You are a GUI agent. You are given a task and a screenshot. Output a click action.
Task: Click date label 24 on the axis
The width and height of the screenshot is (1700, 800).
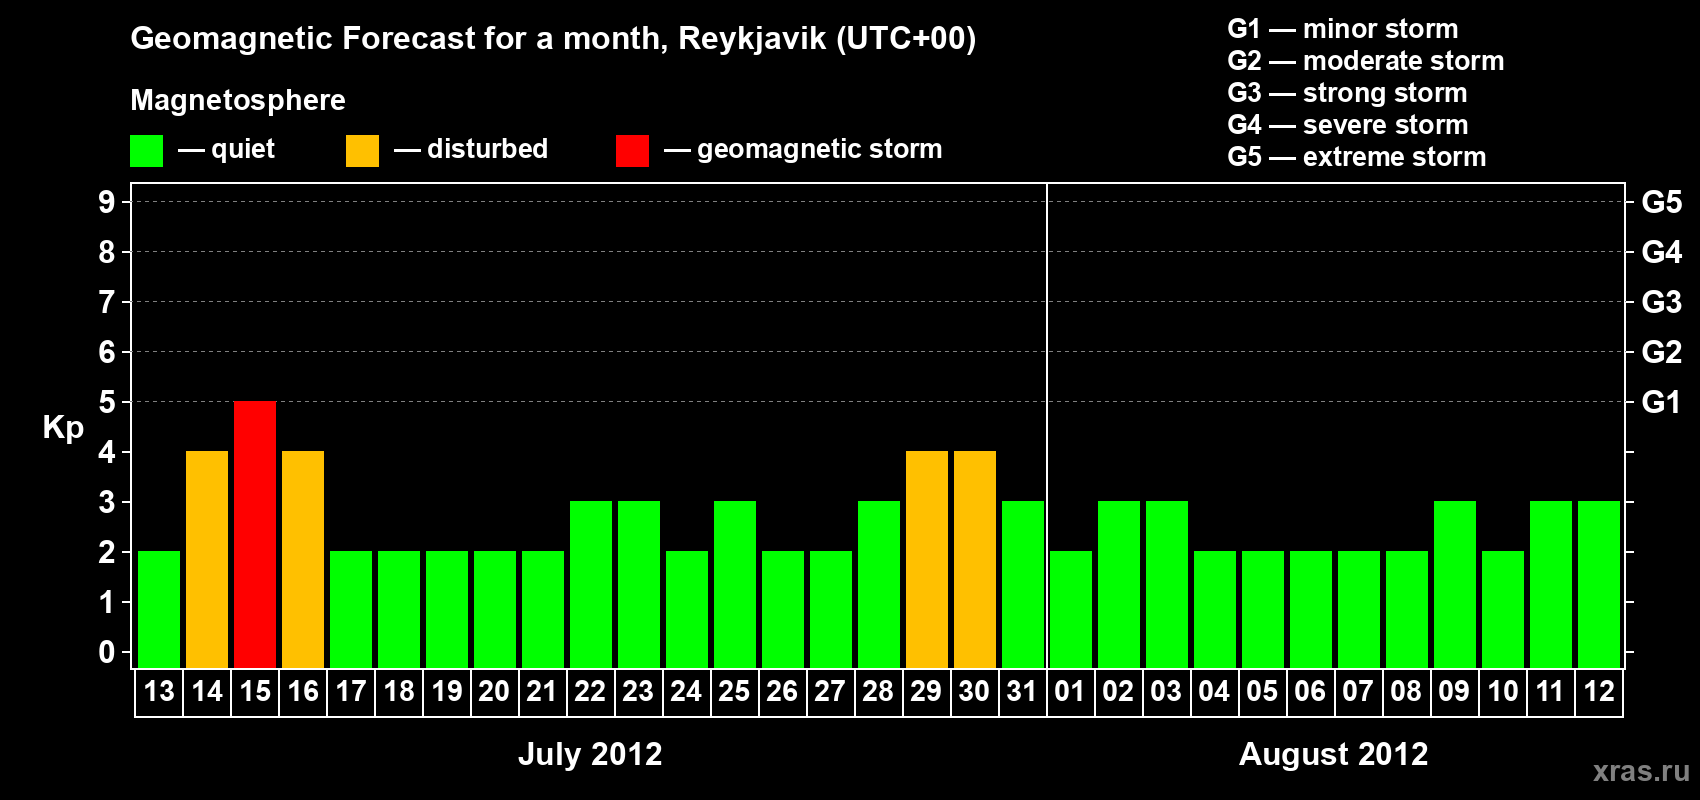[687, 691]
